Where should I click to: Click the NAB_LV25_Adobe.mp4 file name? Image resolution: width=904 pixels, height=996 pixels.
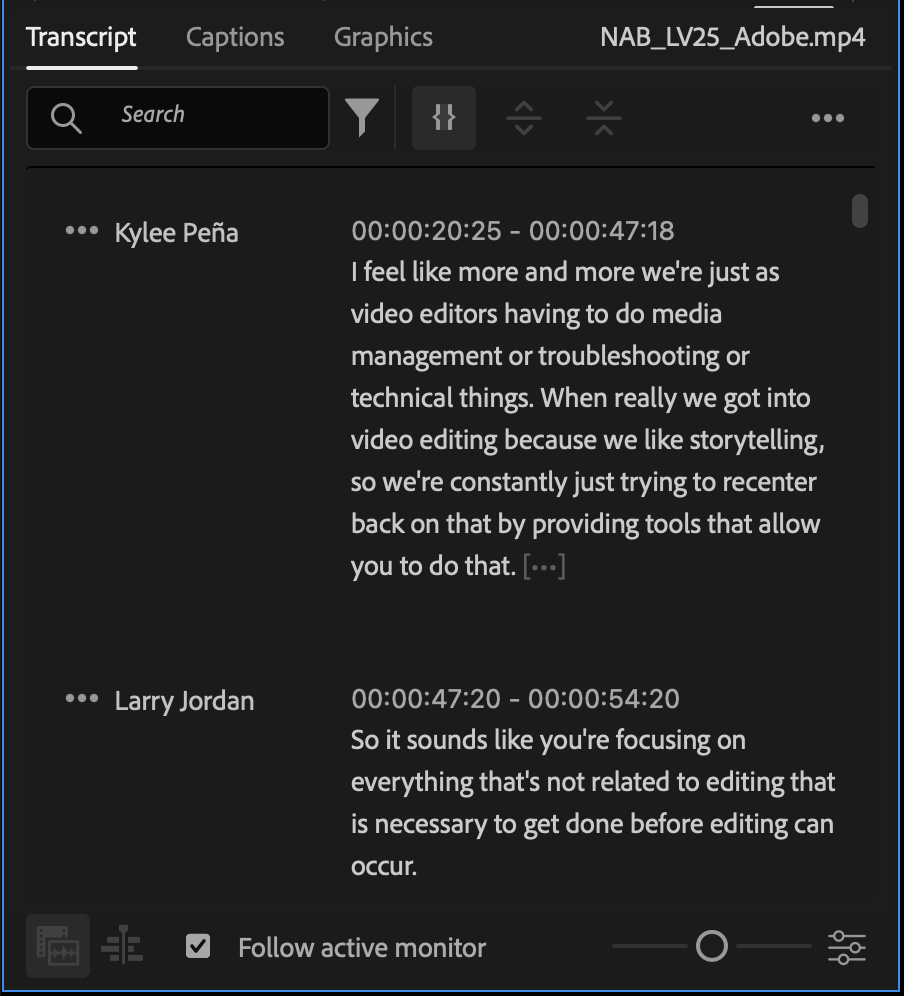click(732, 37)
